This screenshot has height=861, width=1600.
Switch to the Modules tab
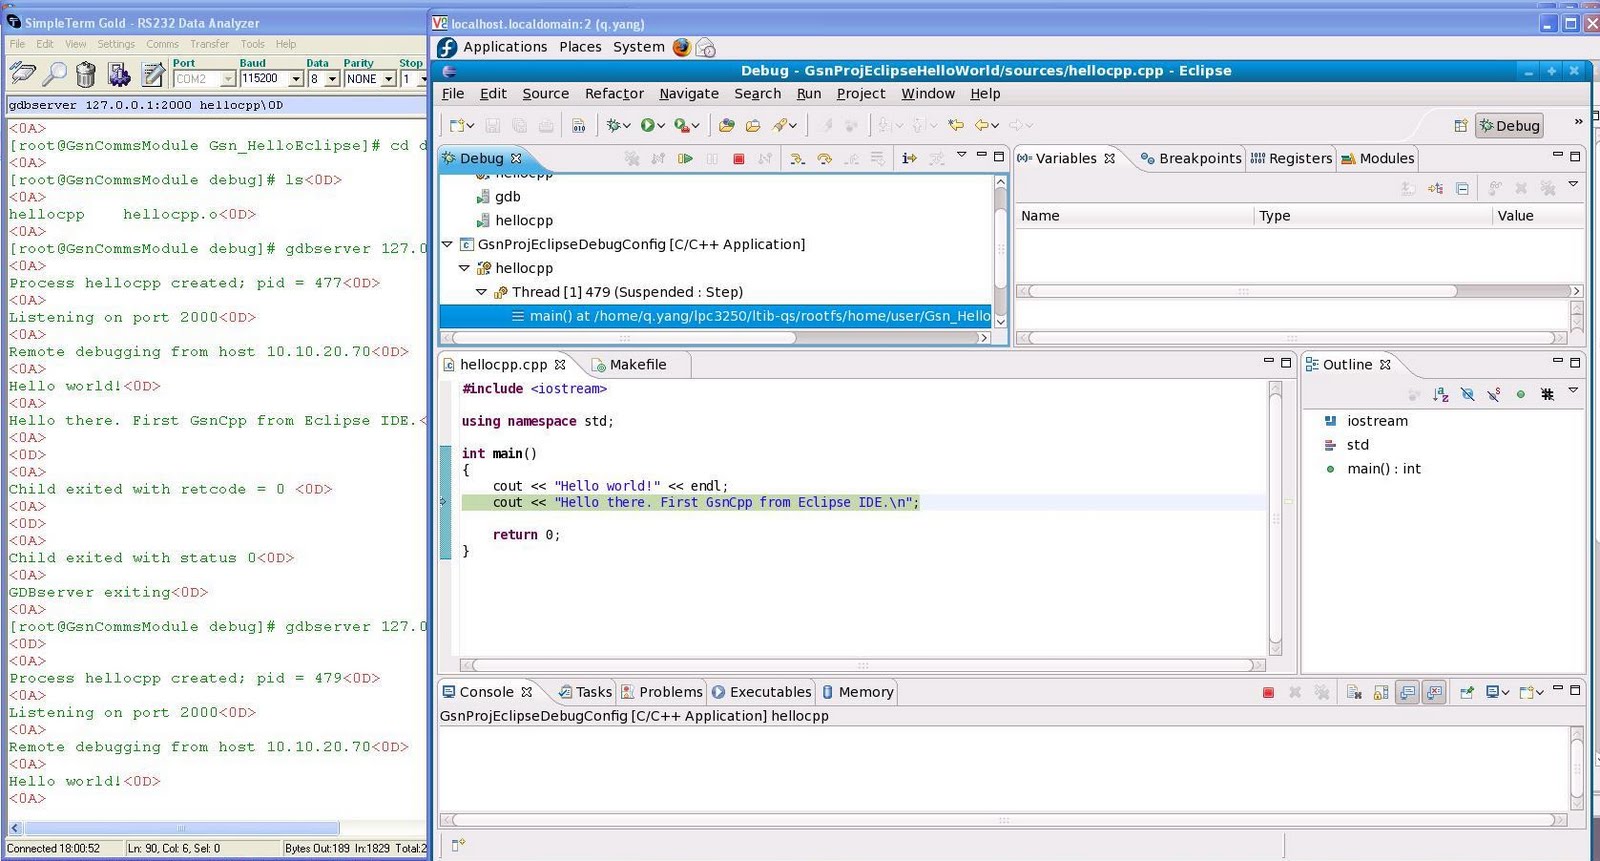point(1377,158)
